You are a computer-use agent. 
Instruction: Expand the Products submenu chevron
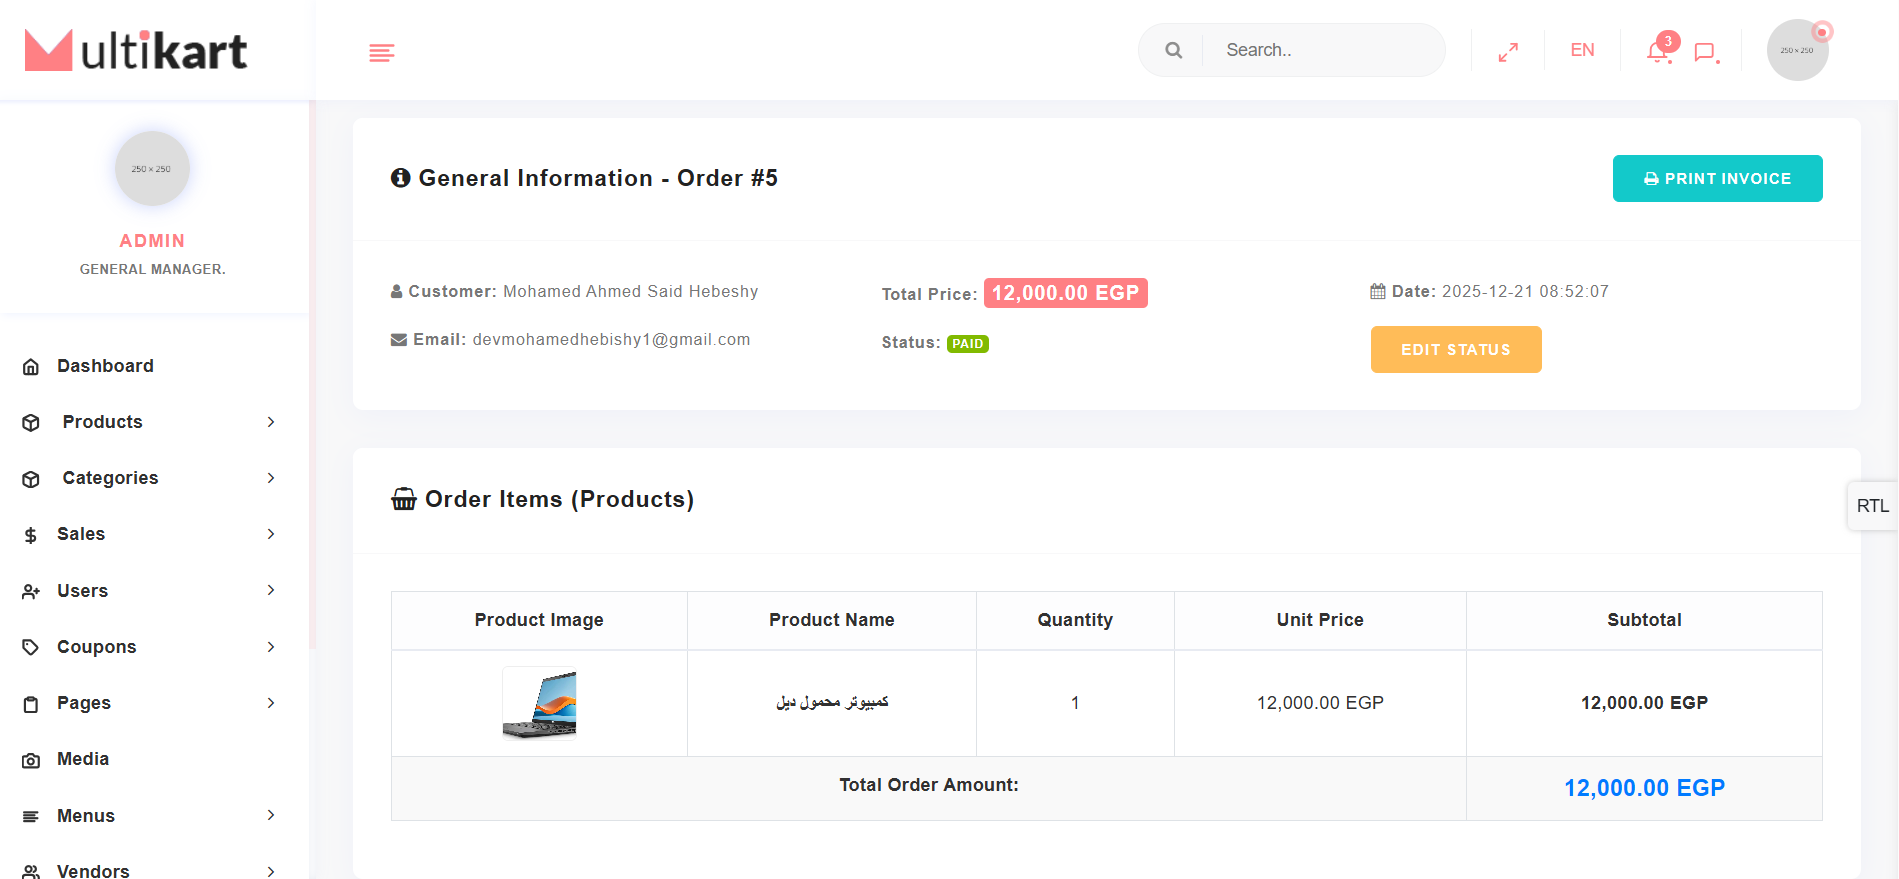click(271, 422)
